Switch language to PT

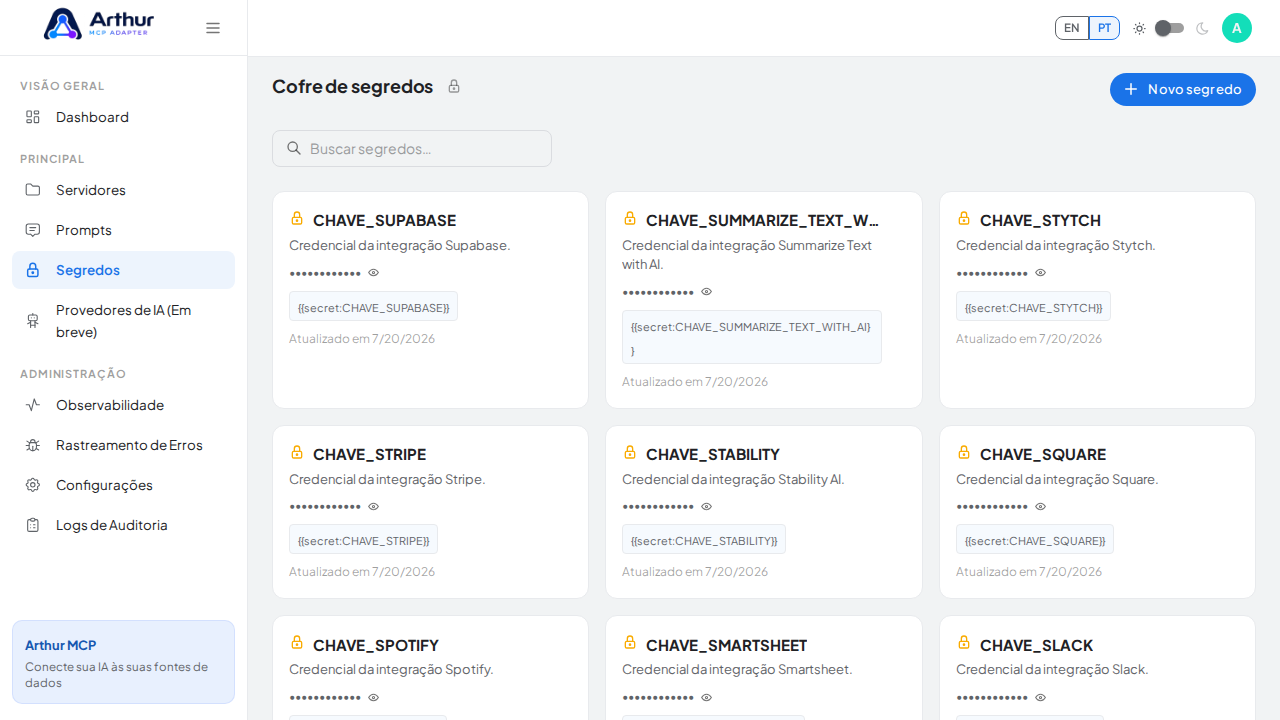1104,28
